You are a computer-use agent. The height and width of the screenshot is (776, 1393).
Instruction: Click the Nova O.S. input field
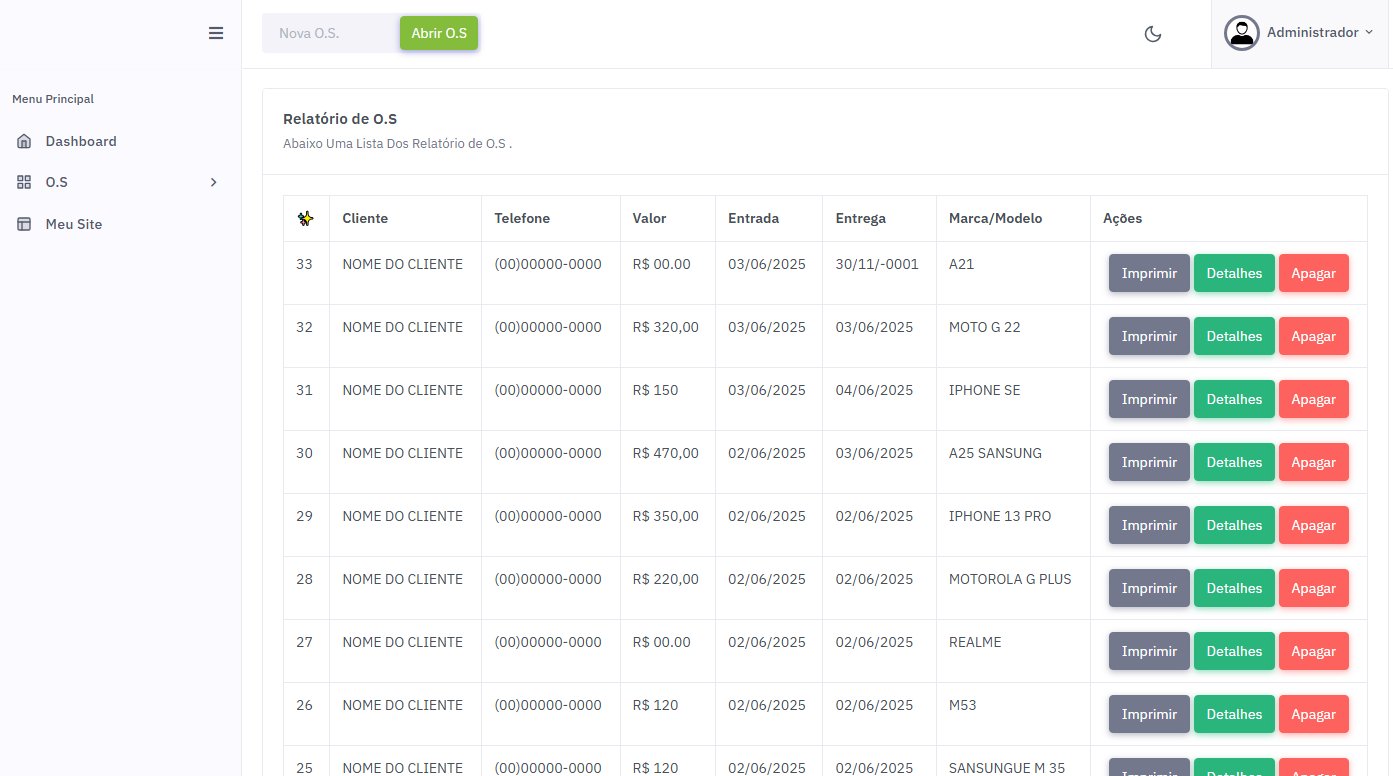[330, 33]
